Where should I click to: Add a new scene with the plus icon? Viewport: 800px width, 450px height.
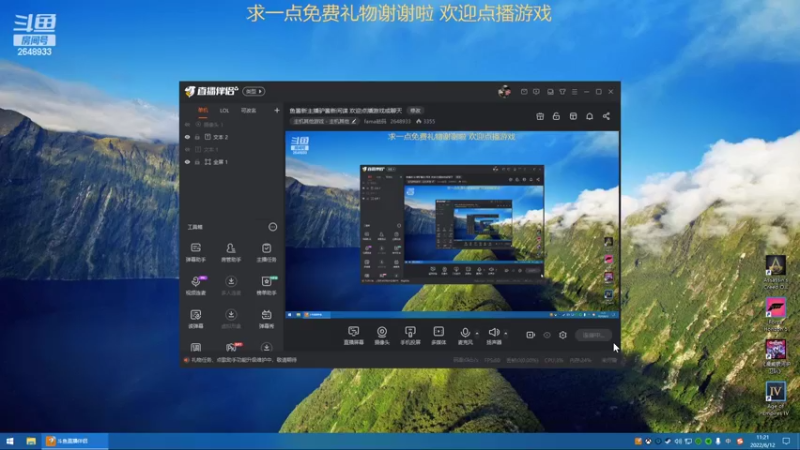[x=277, y=110]
